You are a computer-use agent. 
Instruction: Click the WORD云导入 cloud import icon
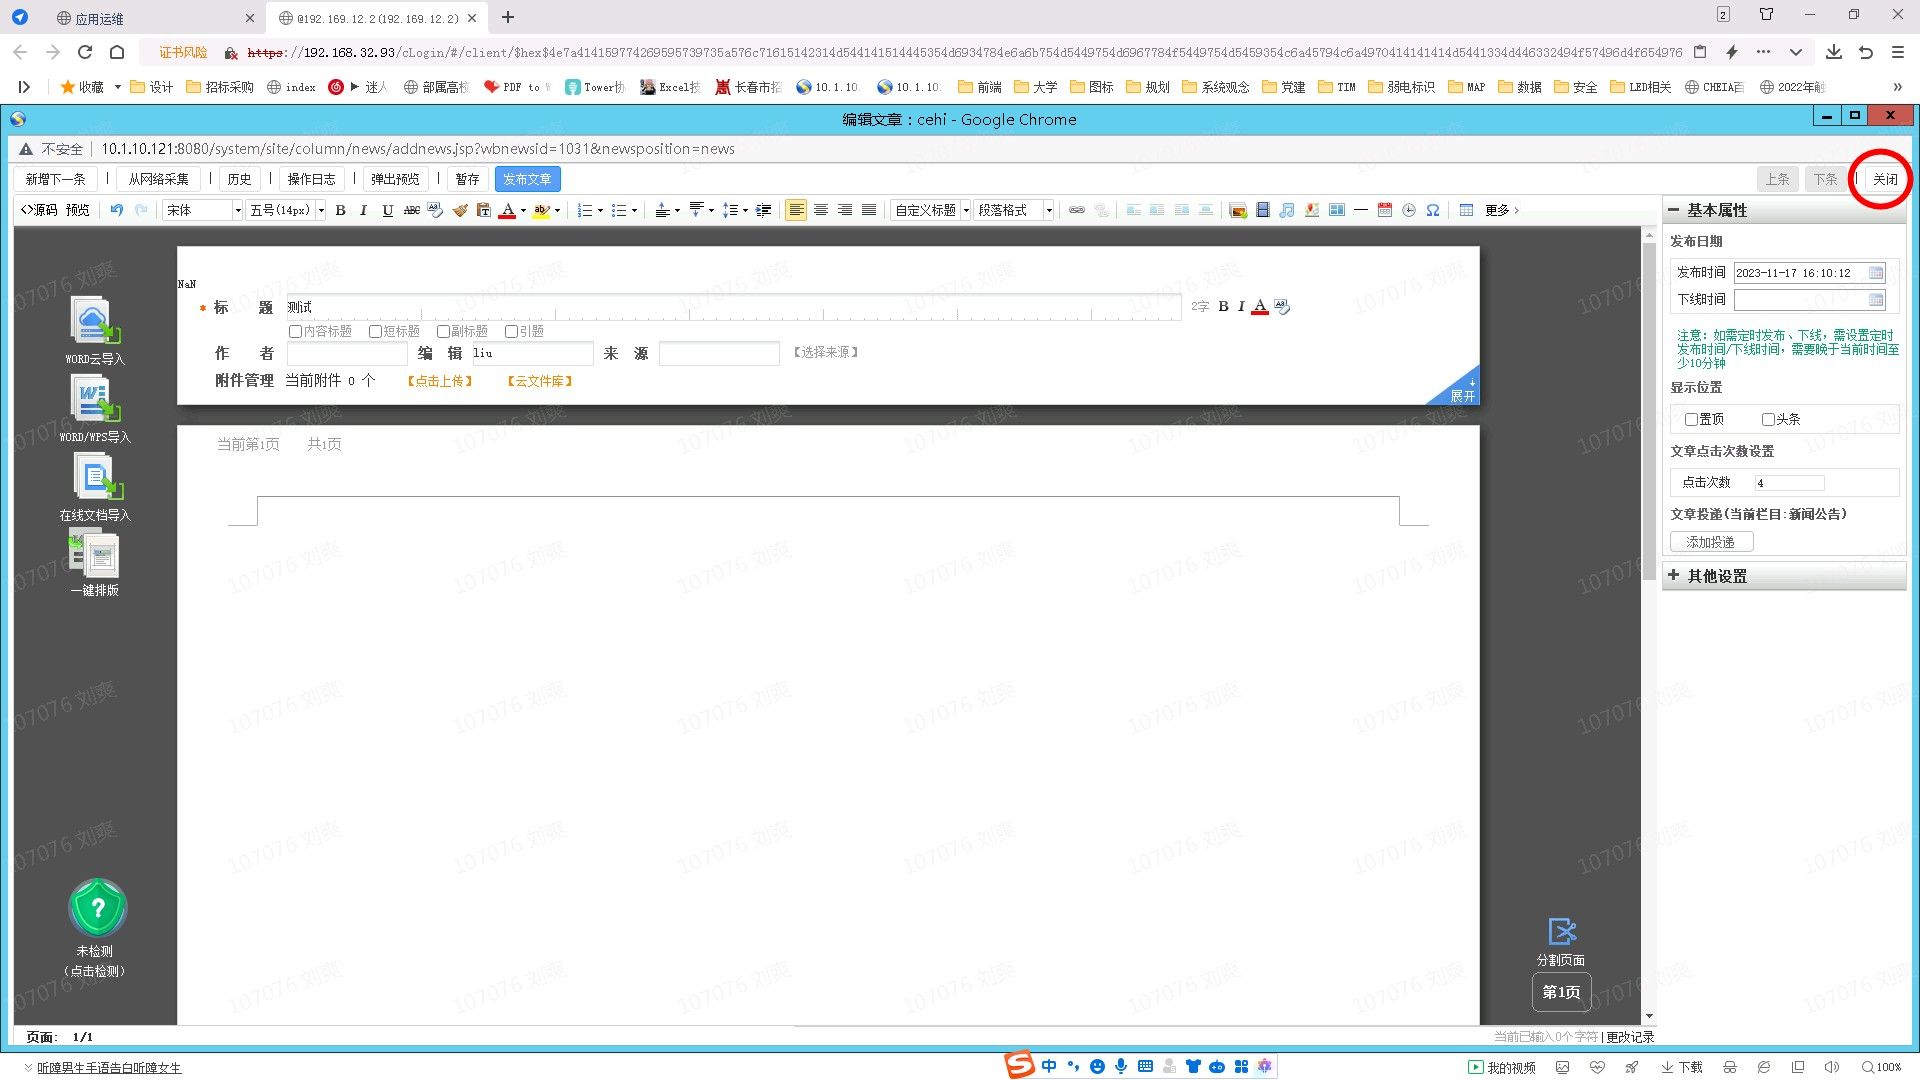[95, 322]
